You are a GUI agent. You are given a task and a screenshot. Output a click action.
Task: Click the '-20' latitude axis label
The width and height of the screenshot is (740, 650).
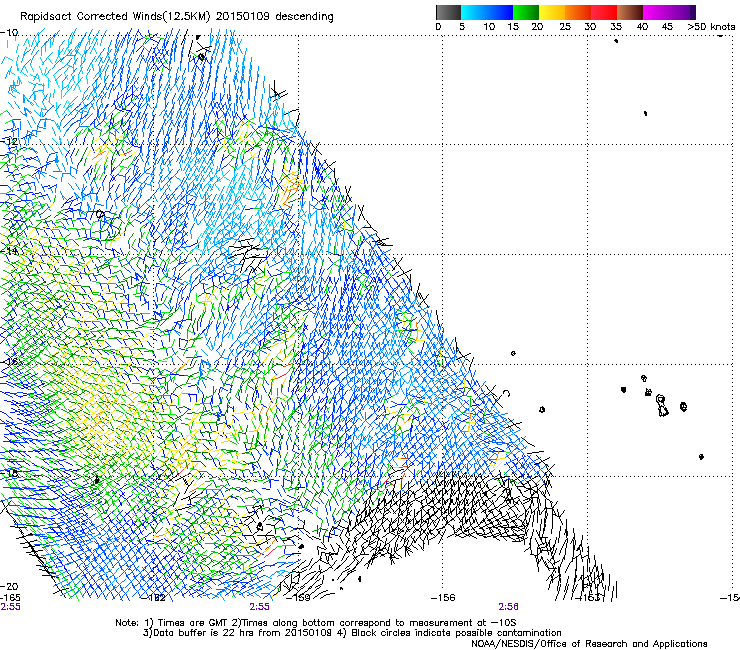click(x=9, y=586)
